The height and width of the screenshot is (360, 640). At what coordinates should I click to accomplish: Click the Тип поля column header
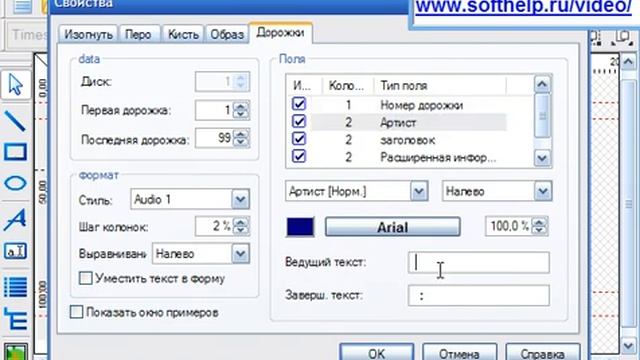pos(440,85)
